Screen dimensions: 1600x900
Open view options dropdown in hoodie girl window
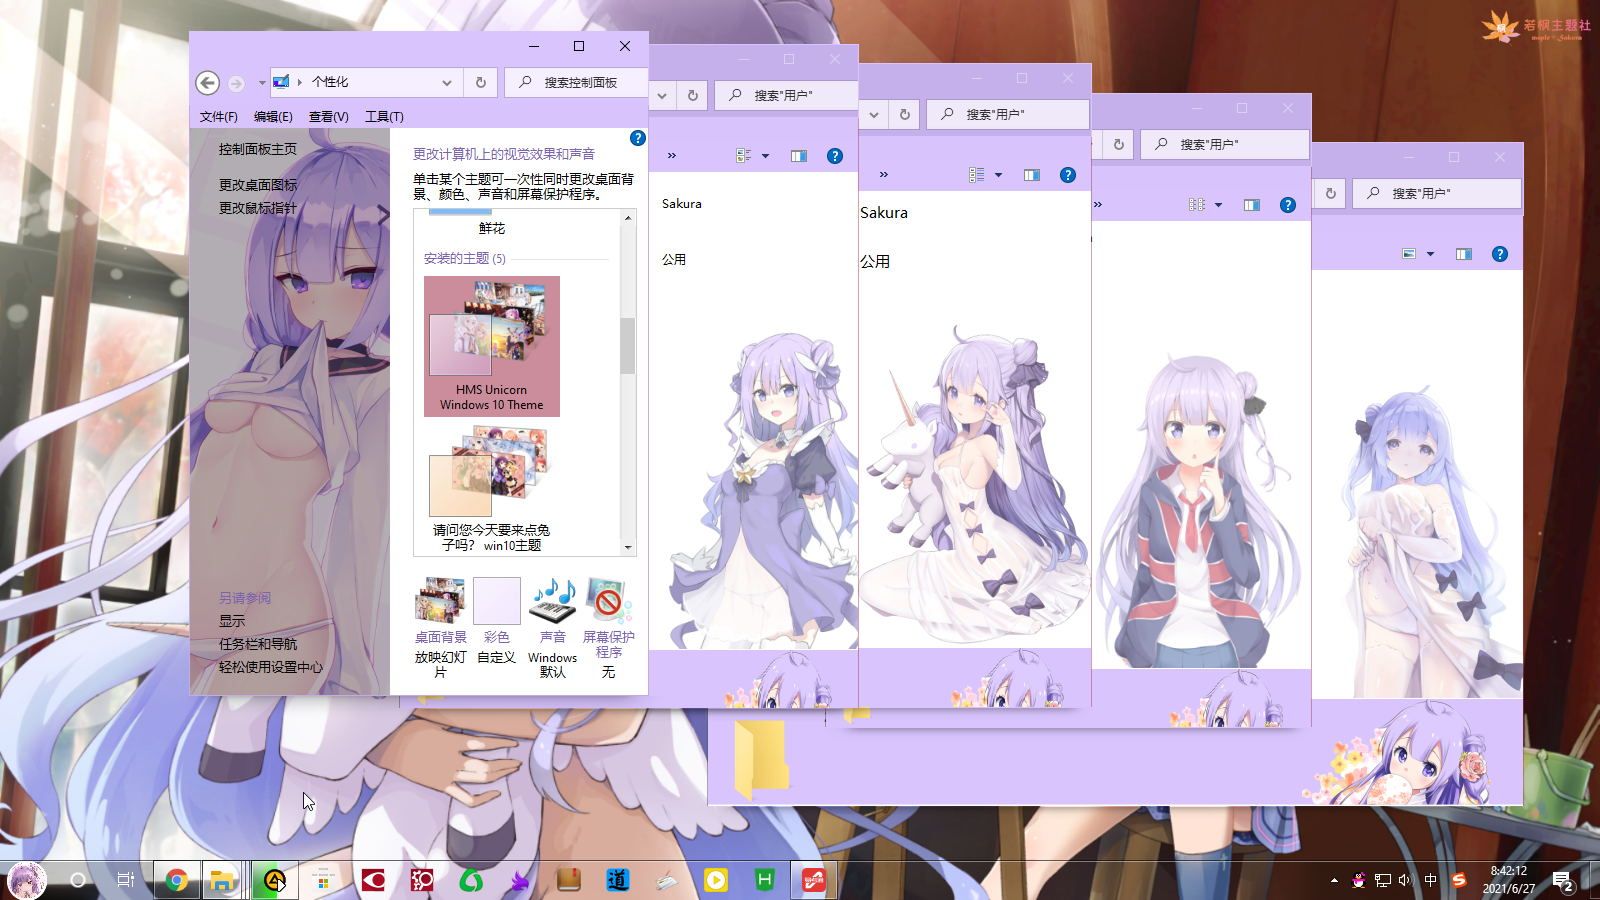point(1218,205)
